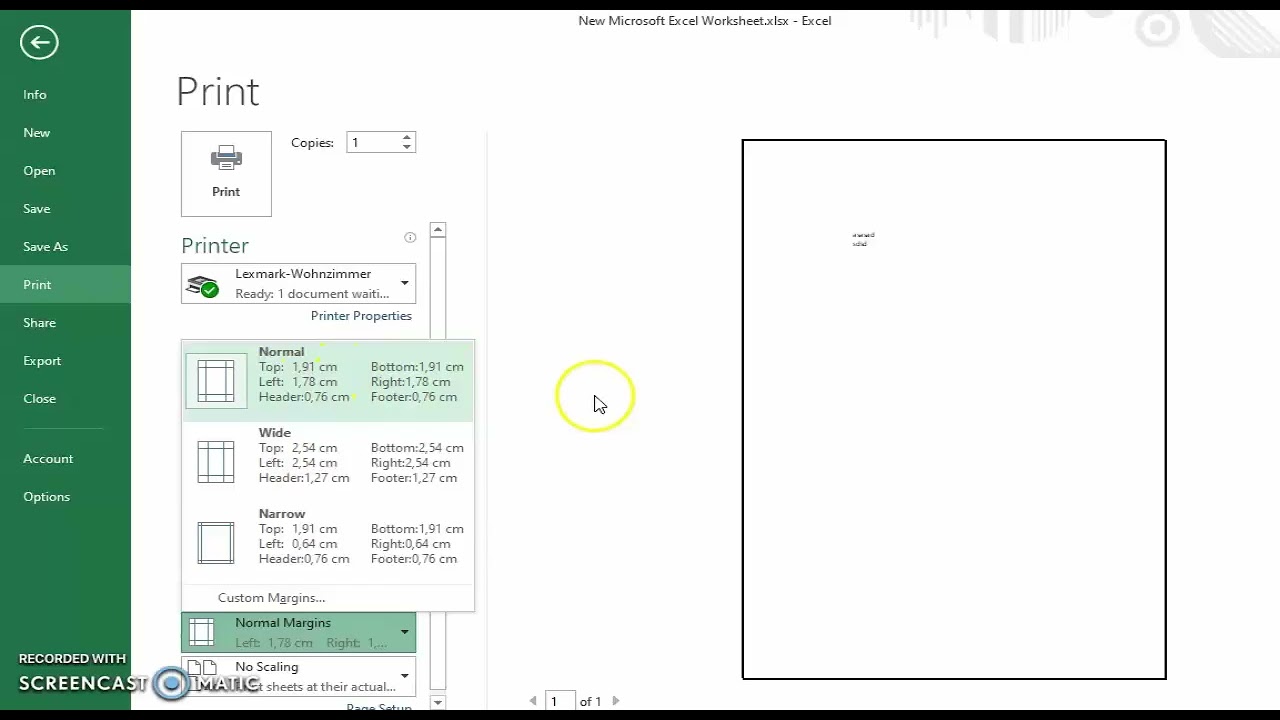Image resolution: width=1280 pixels, height=720 pixels.
Task: Click the back arrow circle icon
Action: pyautogui.click(x=39, y=42)
